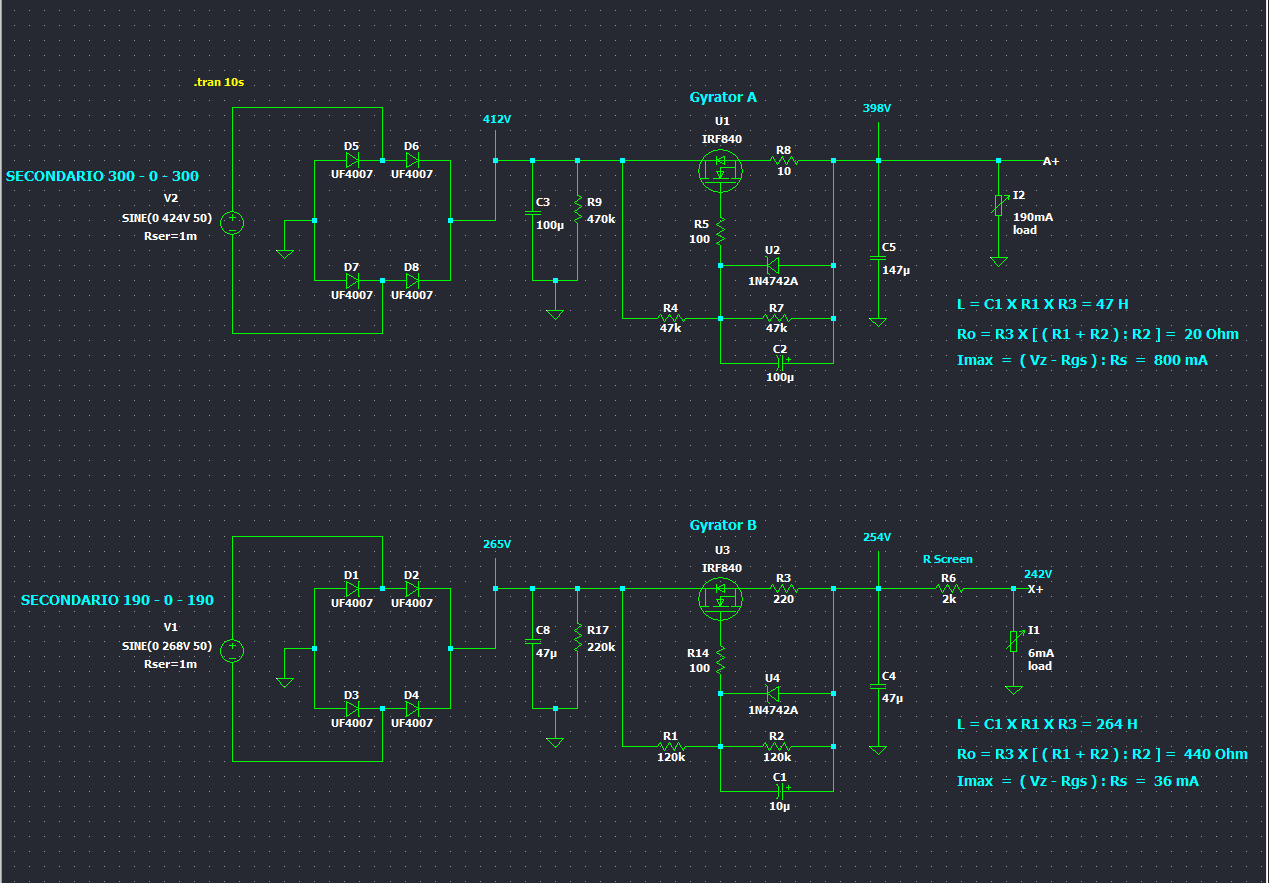Click diode D4 in the lower rectifier
1269x883 pixels.
pyautogui.click(x=412, y=708)
